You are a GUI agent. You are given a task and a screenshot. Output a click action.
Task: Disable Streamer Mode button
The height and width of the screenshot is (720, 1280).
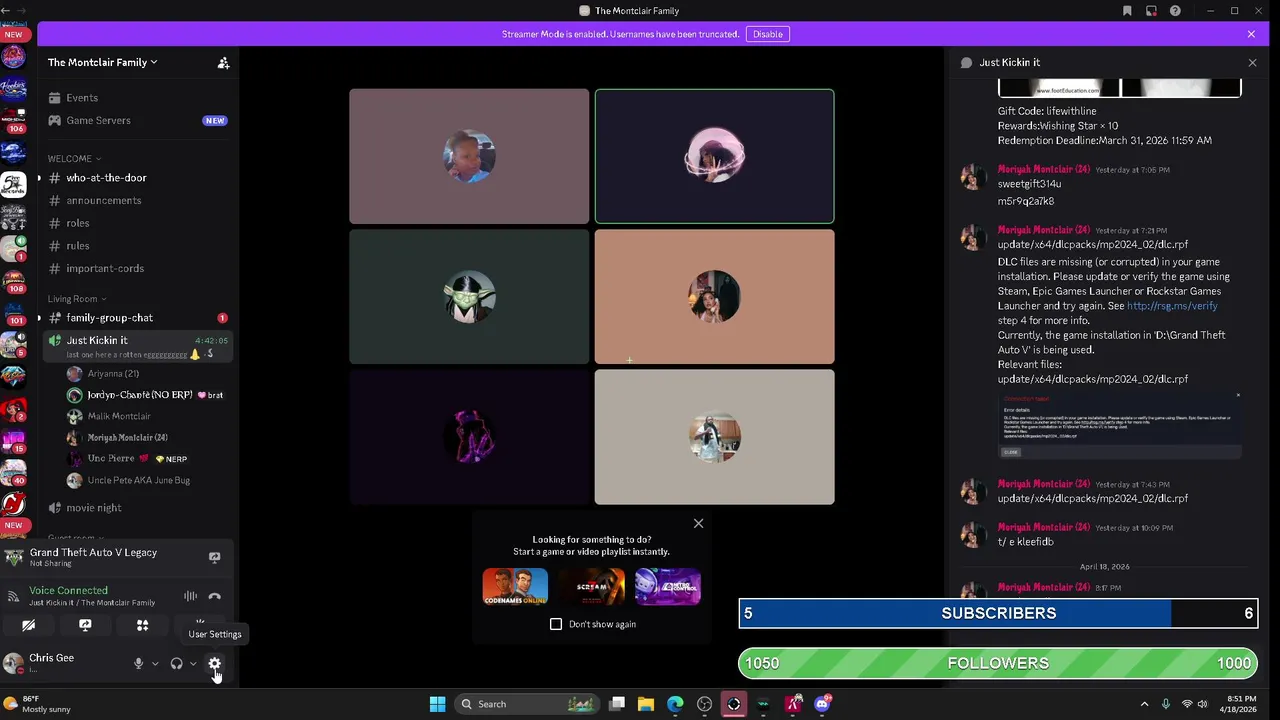pyautogui.click(x=767, y=34)
